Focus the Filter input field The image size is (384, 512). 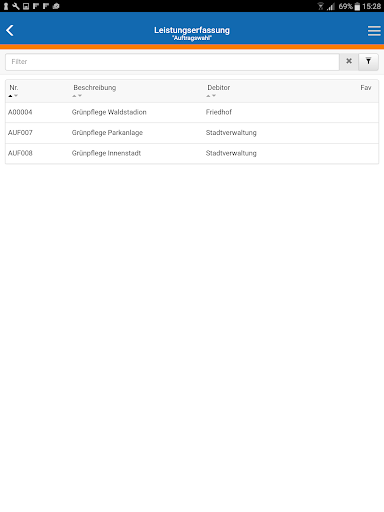[172, 62]
